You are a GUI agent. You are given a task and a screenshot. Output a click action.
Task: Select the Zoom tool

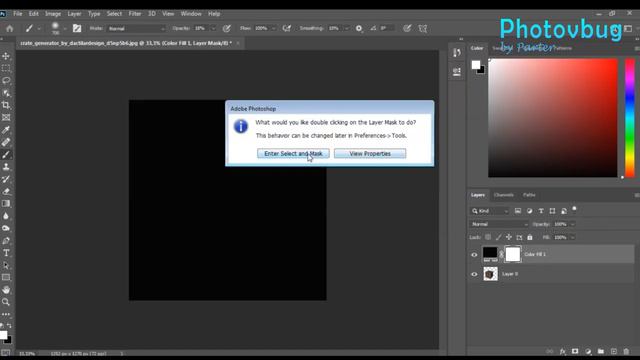click(x=6, y=302)
